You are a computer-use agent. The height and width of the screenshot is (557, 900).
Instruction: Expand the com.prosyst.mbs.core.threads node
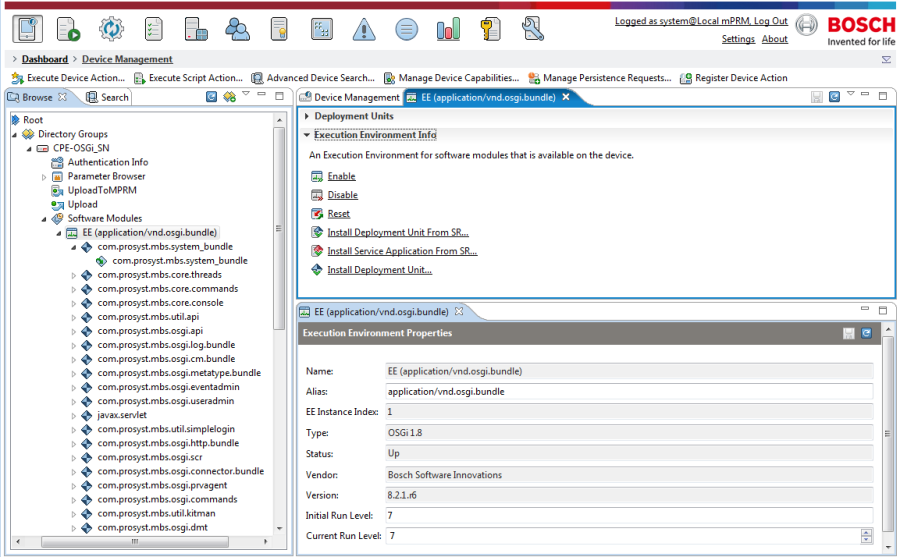(x=73, y=275)
